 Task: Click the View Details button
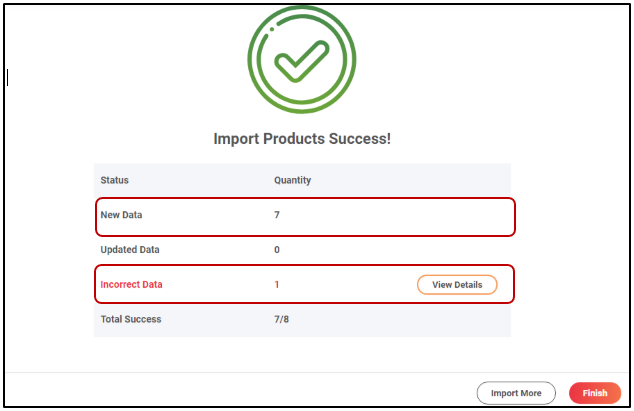click(457, 285)
